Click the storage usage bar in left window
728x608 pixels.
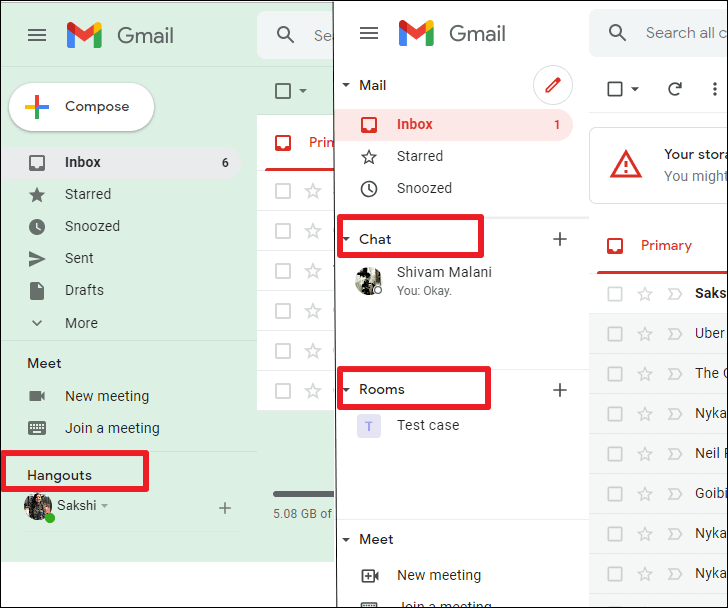point(304,494)
